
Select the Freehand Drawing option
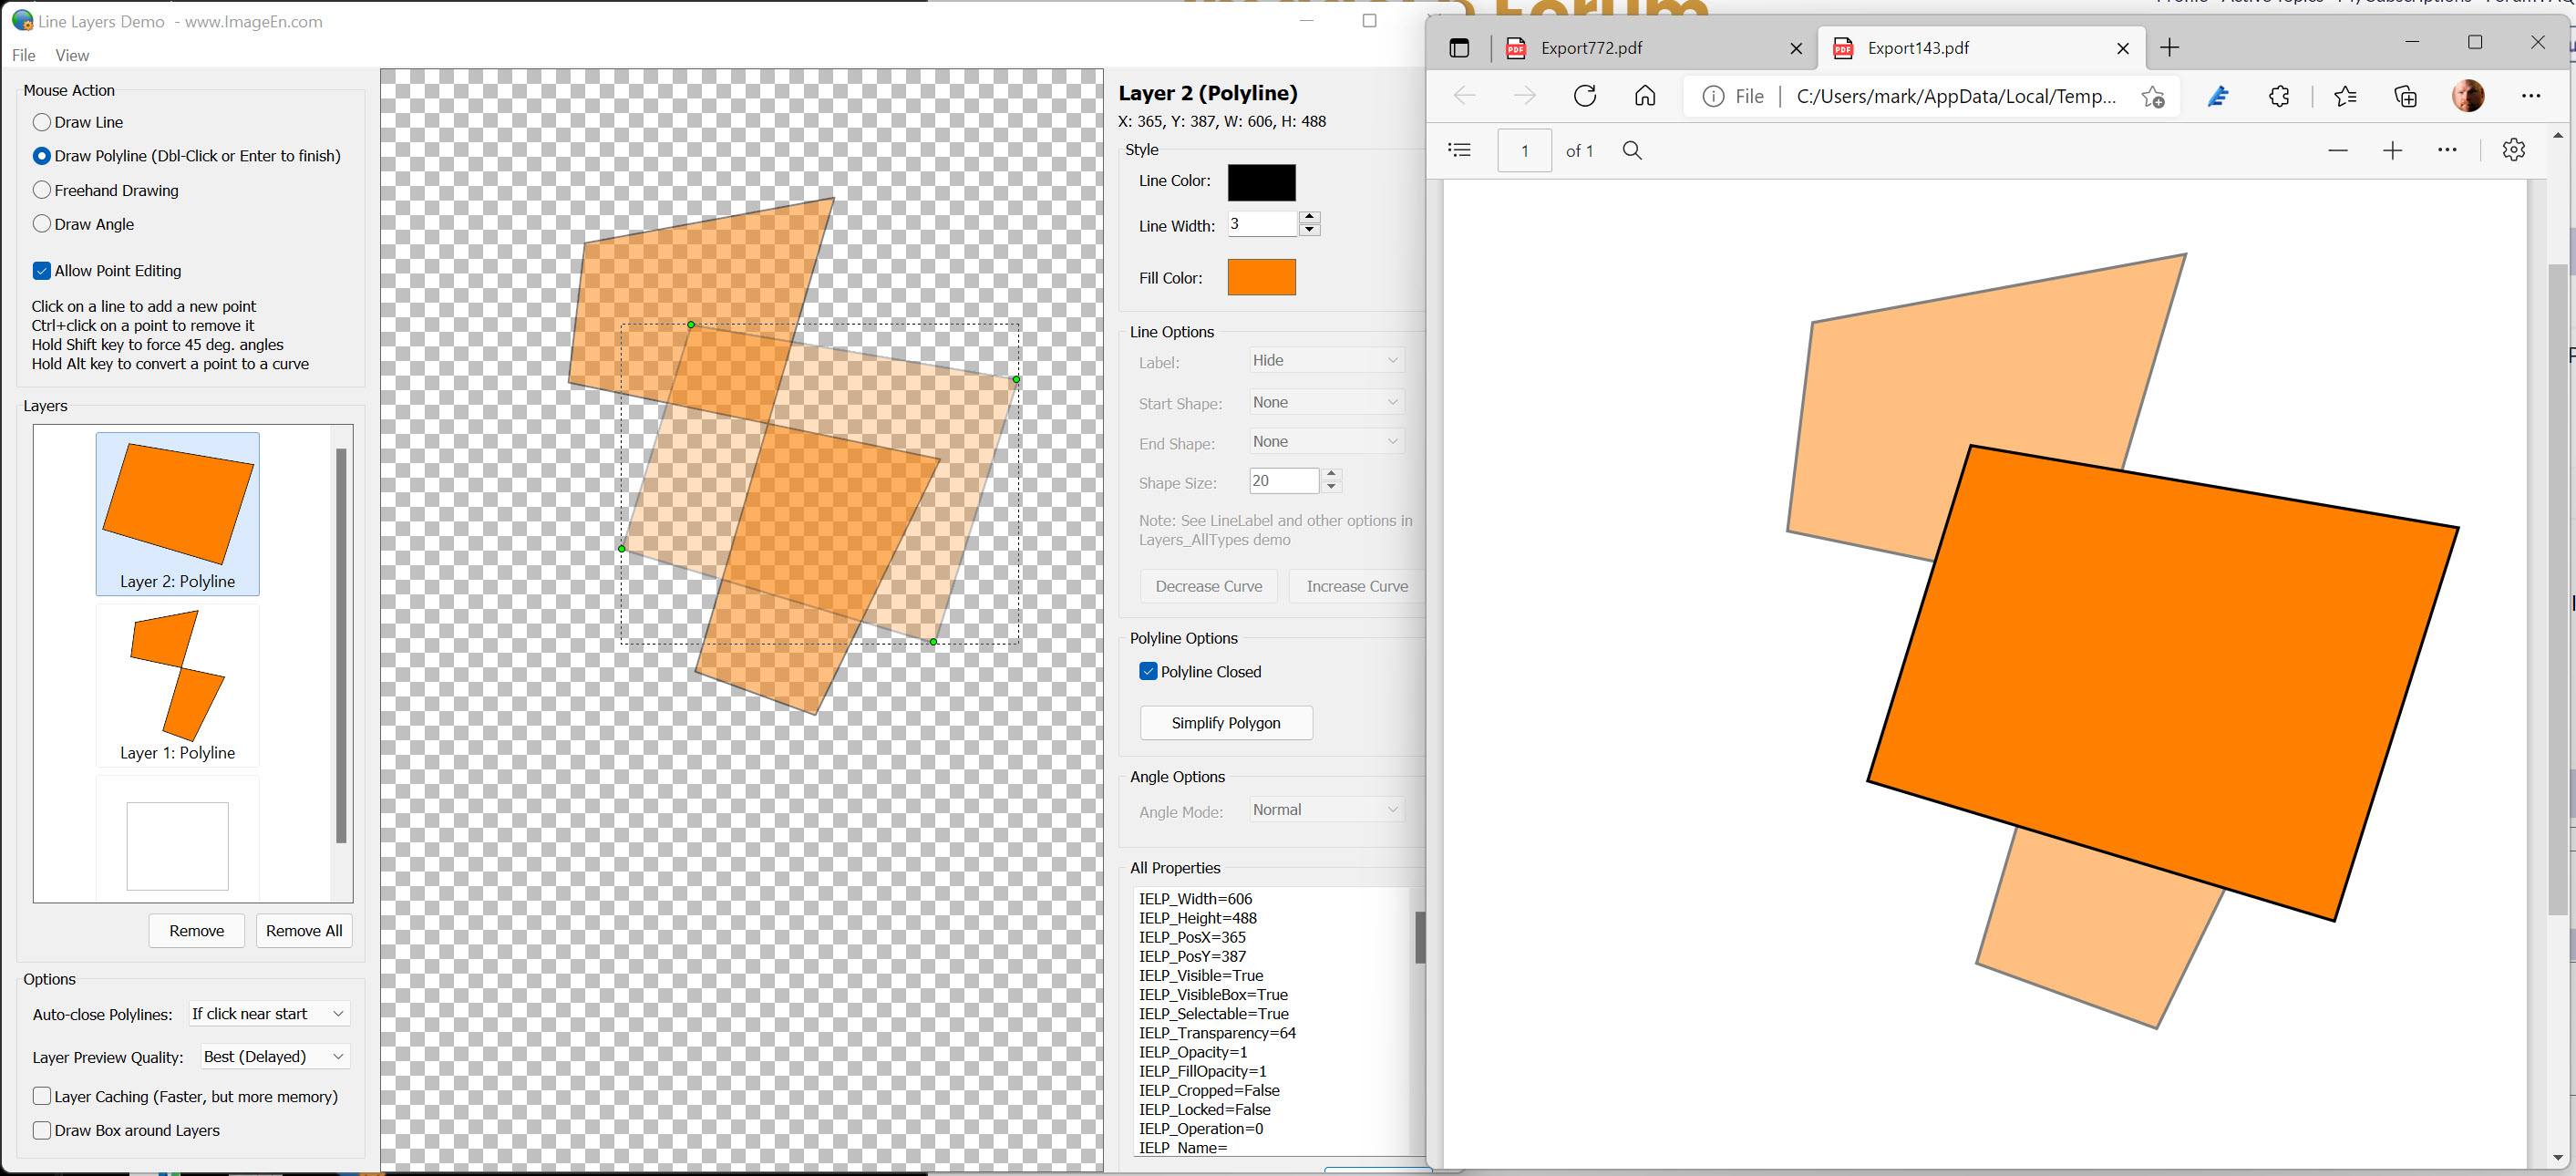pos(42,190)
